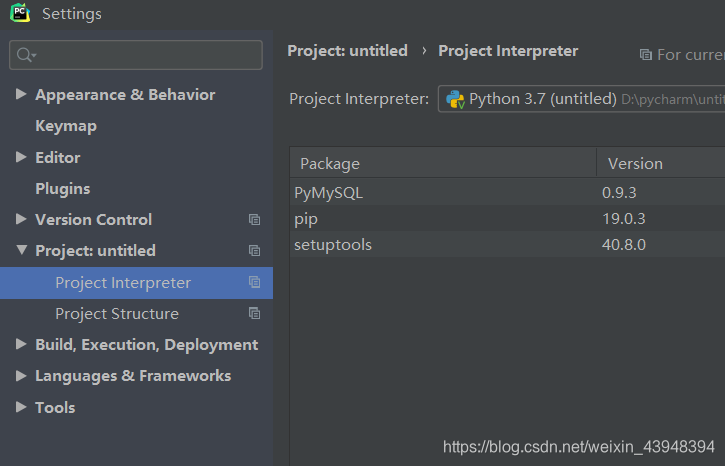Sort by the Version column header
The image size is (725, 466).
pos(661,164)
